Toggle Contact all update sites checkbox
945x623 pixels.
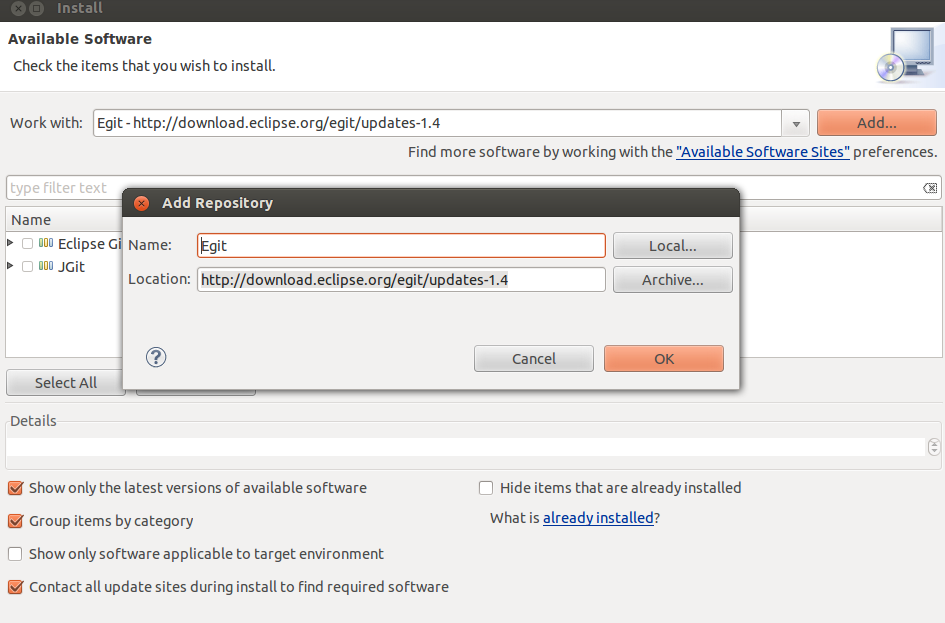(x=16, y=587)
